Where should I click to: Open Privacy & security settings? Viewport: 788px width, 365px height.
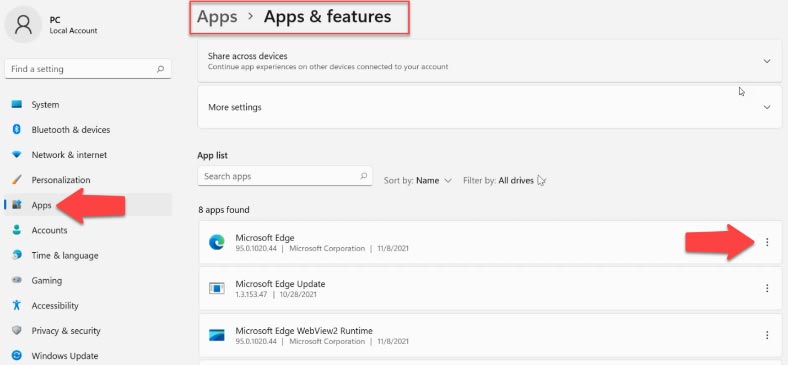[x=66, y=331]
